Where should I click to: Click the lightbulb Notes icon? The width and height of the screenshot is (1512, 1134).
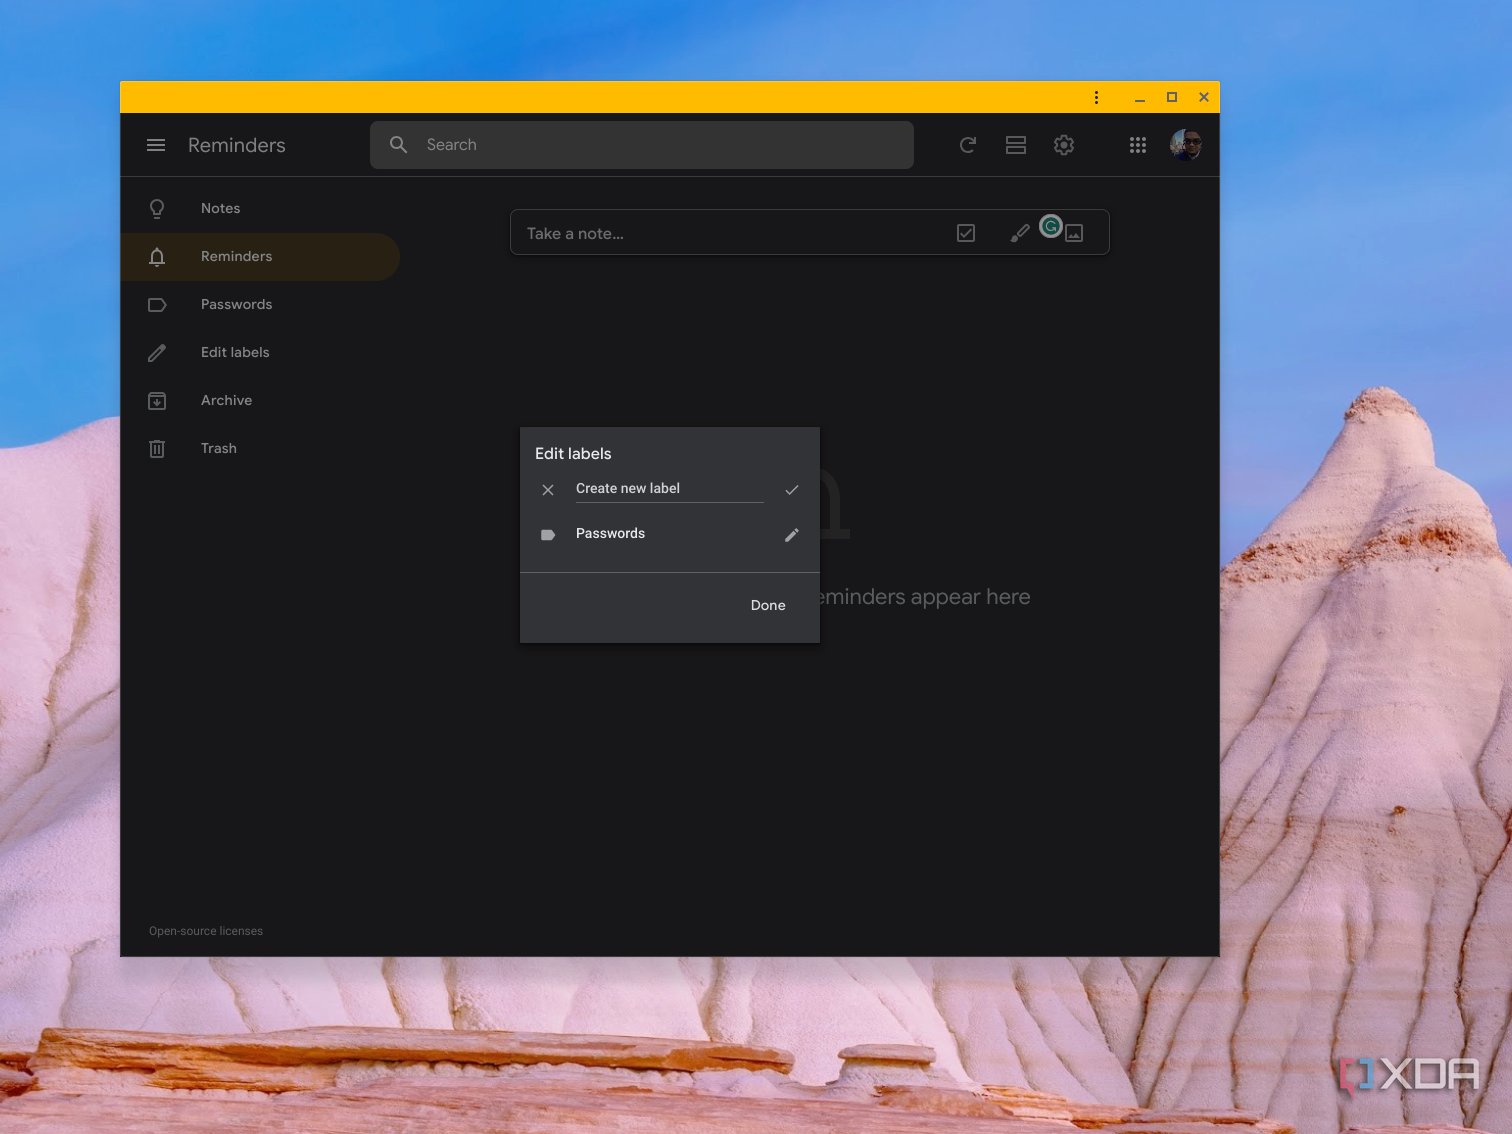[157, 208]
